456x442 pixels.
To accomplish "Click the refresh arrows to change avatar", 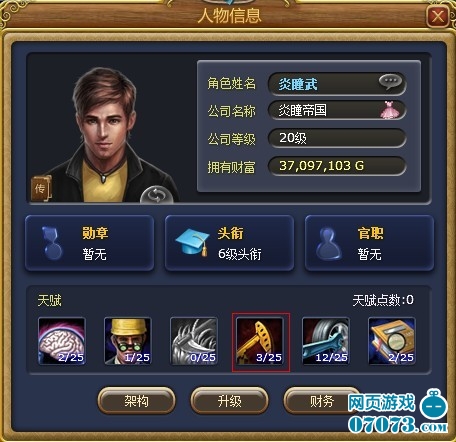I will tap(156, 195).
